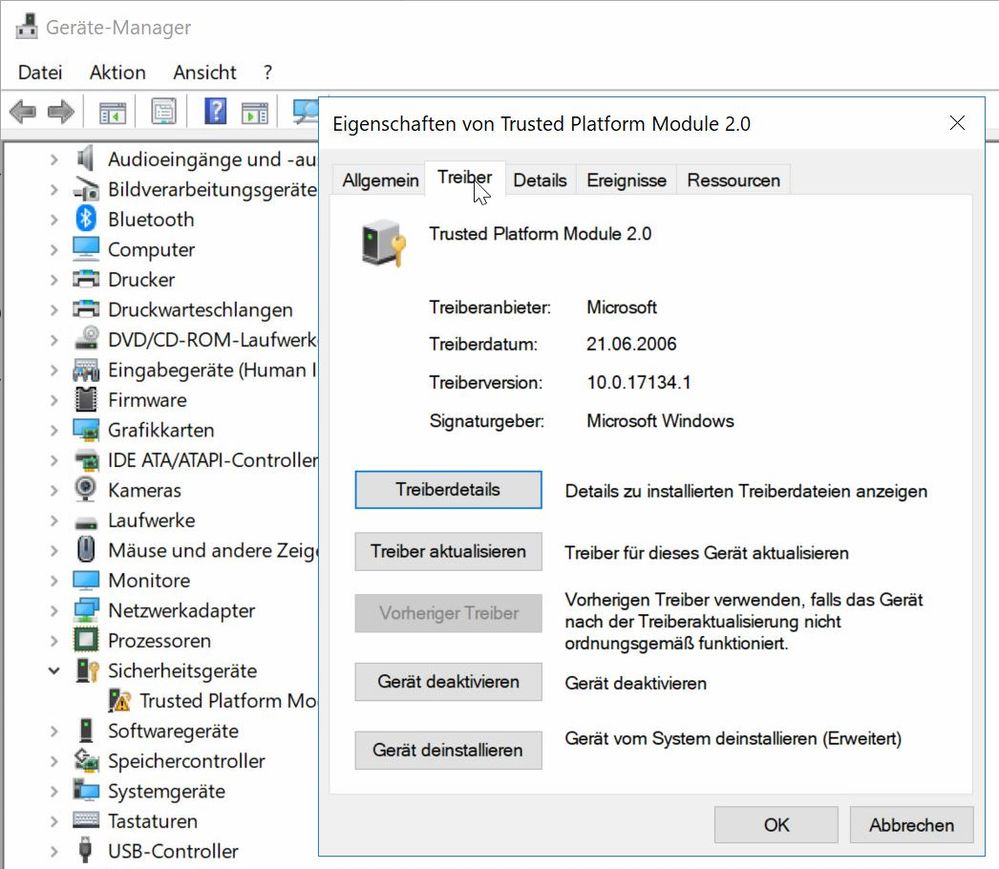The height and width of the screenshot is (869, 999).
Task: Click the blue Help toolbar icon
Action: [x=215, y=112]
